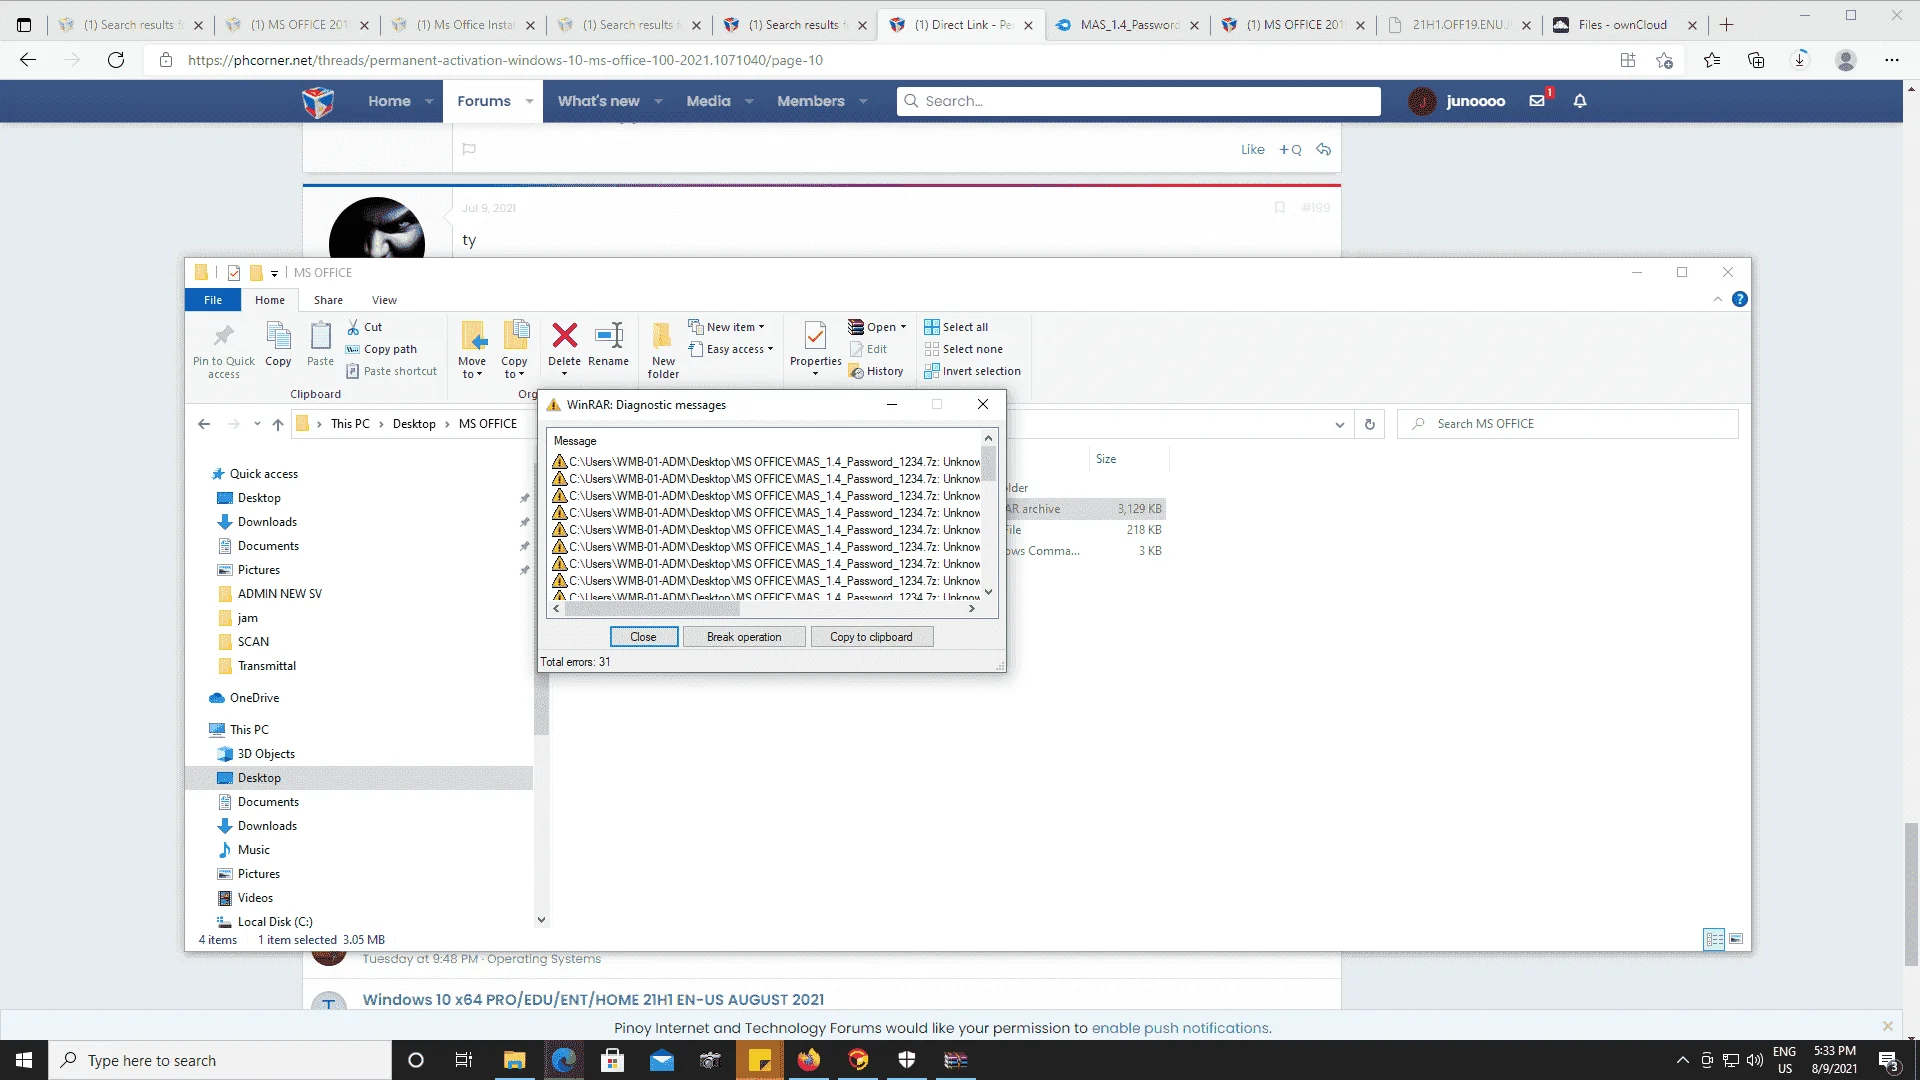Select the Home ribbon tab
Screen dimensions: 1920x1080
point(269,300)
